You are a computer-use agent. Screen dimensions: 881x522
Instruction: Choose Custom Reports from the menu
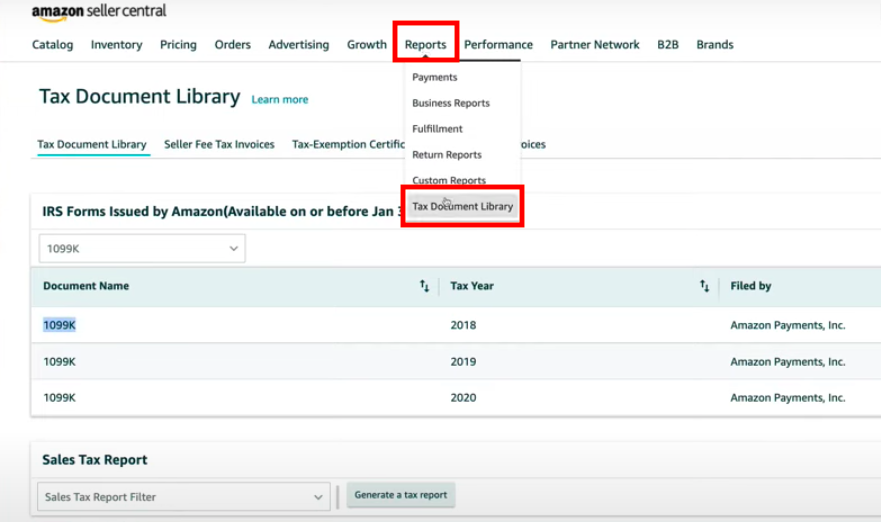[448, 181]
